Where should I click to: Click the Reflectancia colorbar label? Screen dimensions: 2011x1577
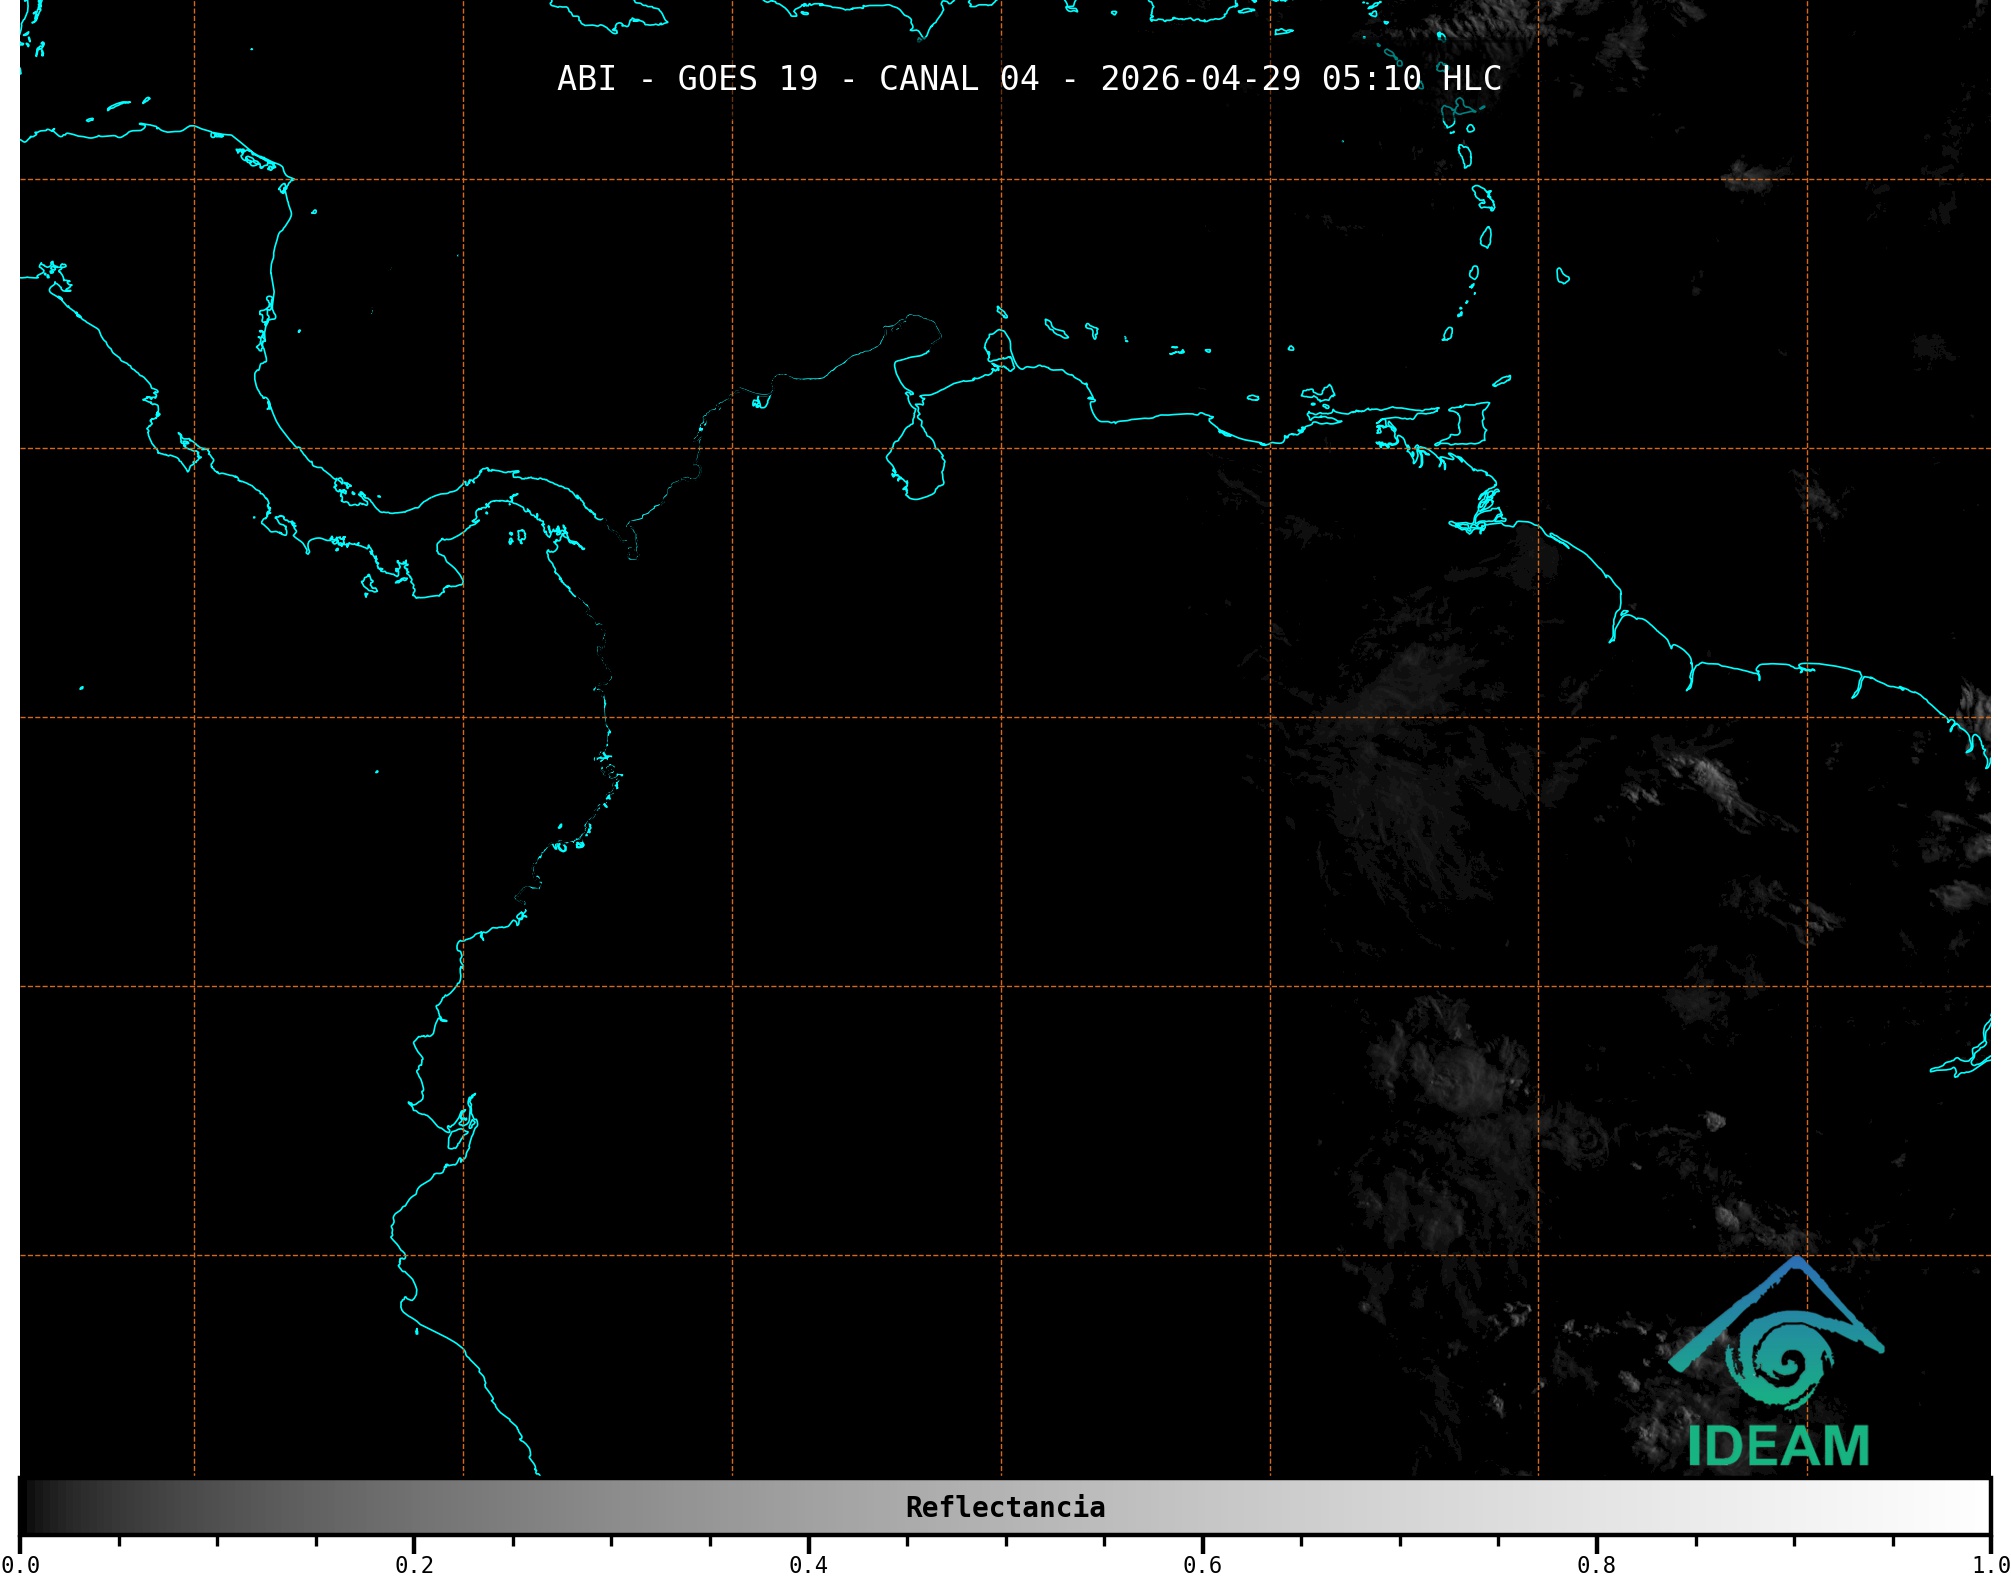tap(1005, 1507)
